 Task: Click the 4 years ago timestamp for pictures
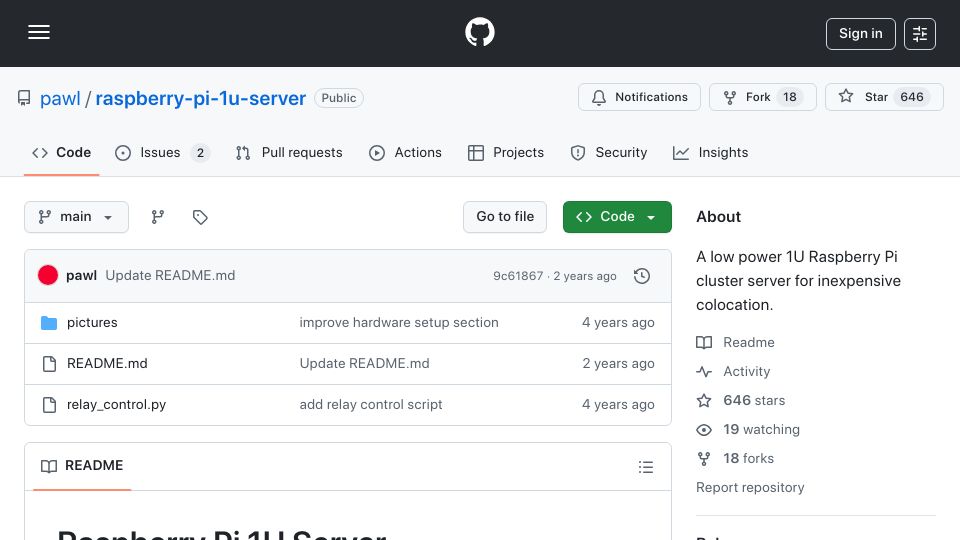click(x=618, y=323)
